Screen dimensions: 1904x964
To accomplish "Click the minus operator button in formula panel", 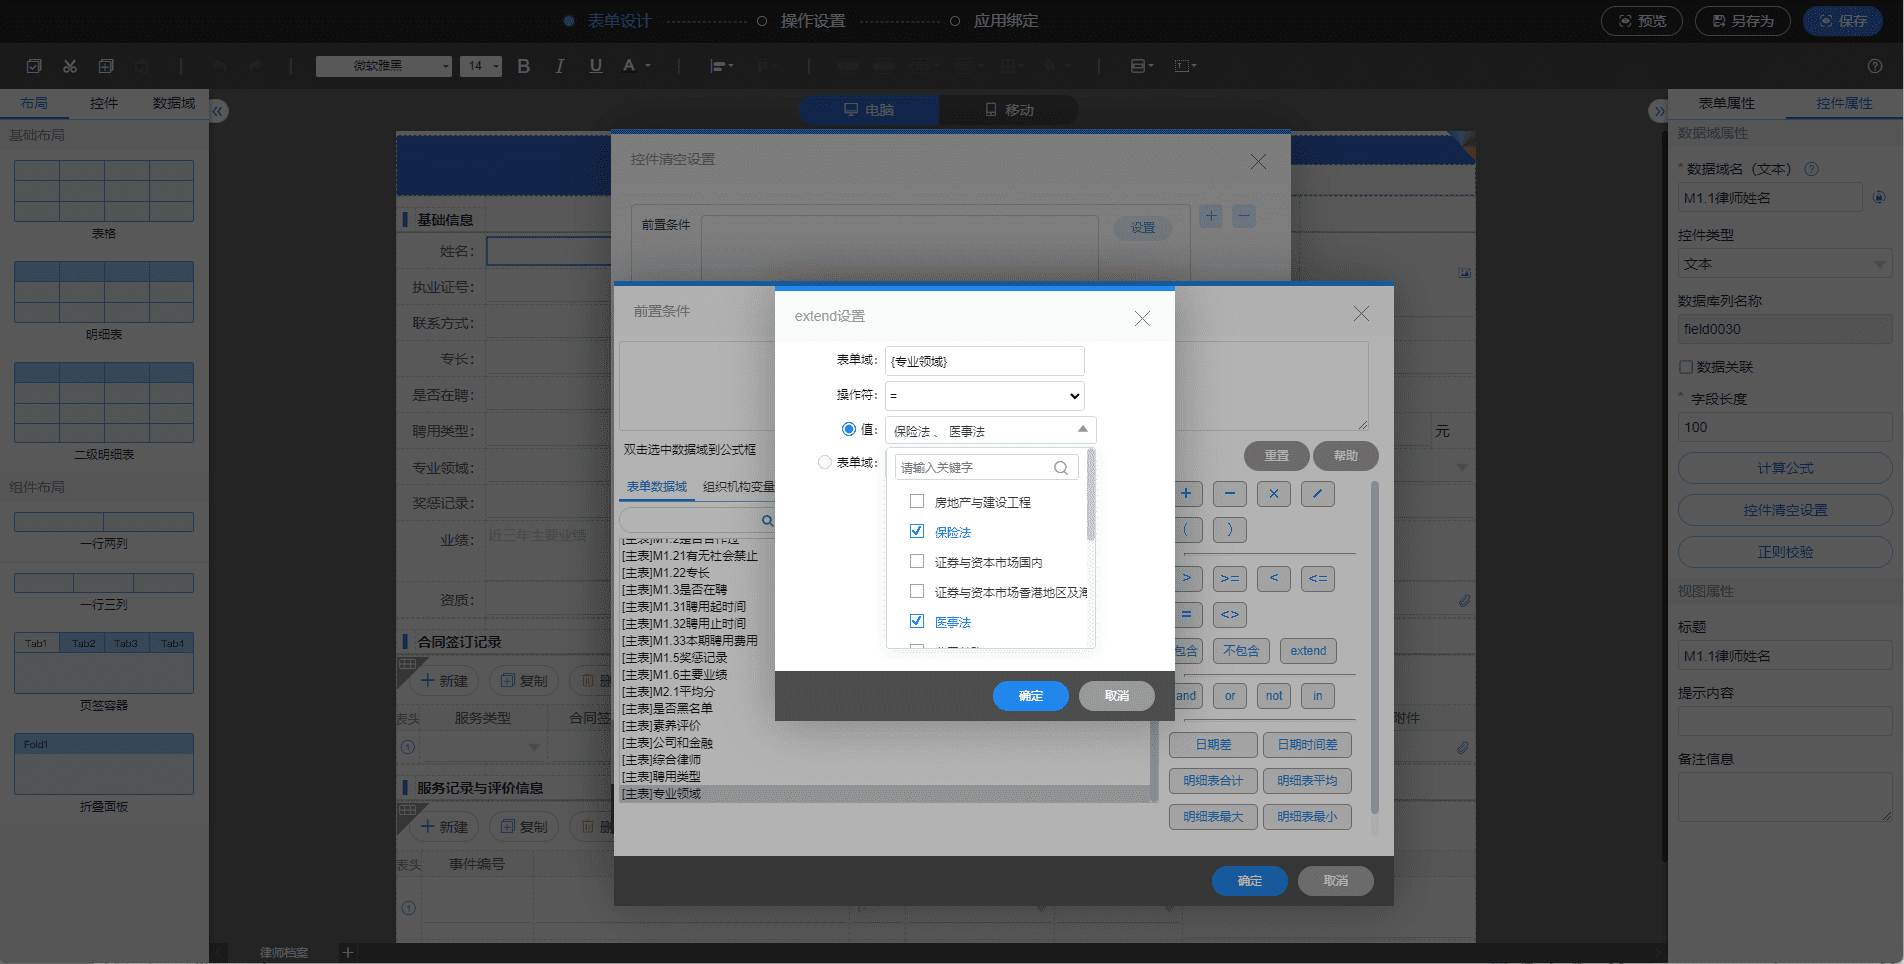I will 1230,493.
